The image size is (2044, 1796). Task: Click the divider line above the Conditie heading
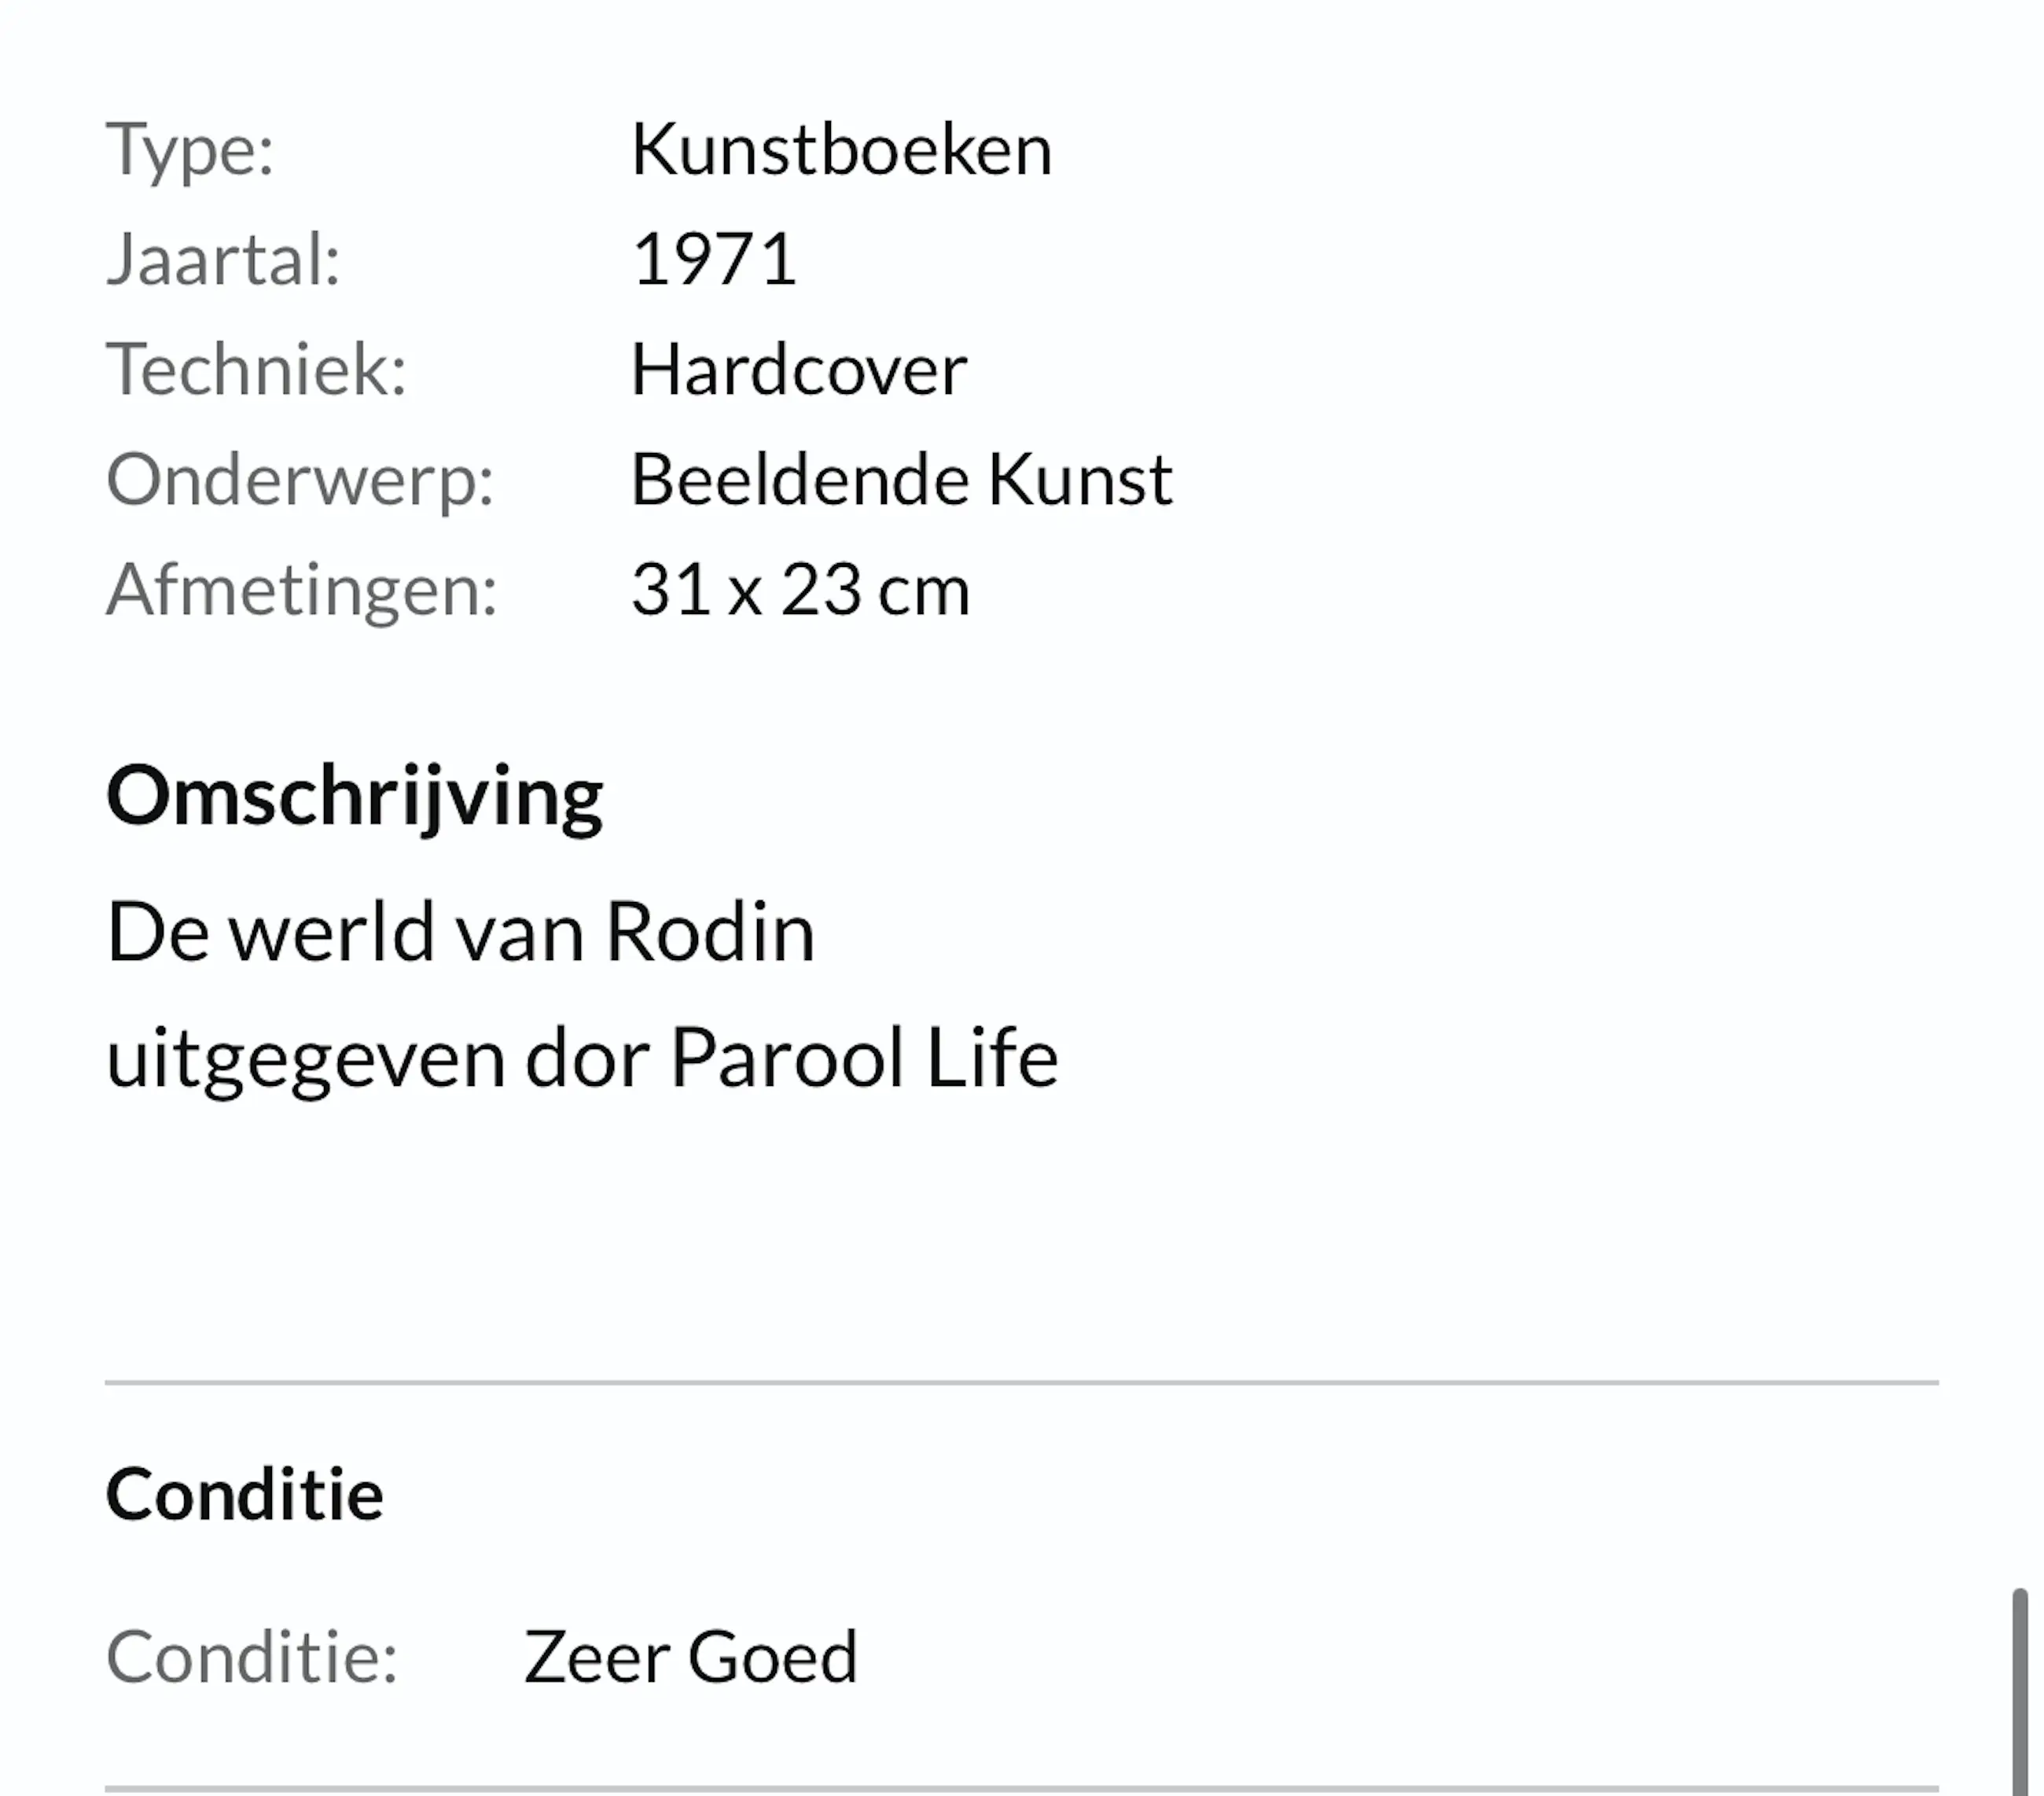(1021, 1383)
